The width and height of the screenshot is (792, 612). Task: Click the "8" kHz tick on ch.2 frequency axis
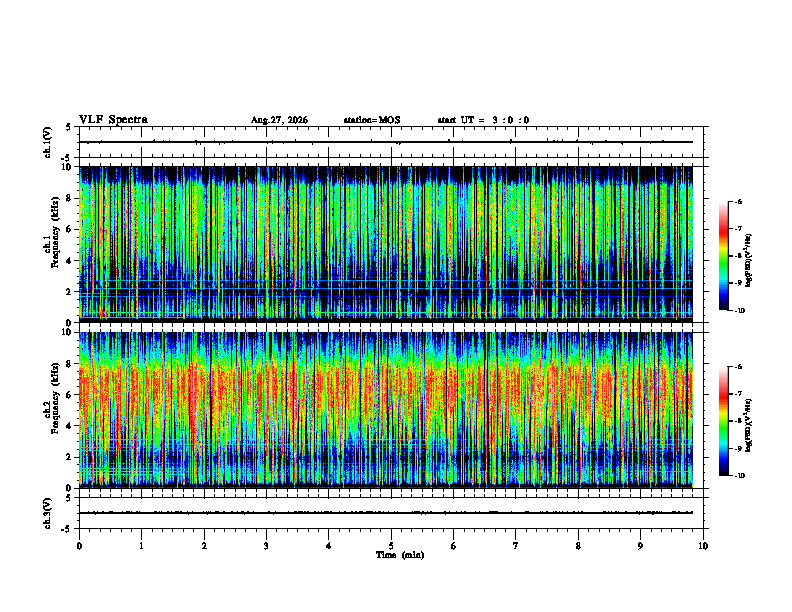tap(67, 364)
